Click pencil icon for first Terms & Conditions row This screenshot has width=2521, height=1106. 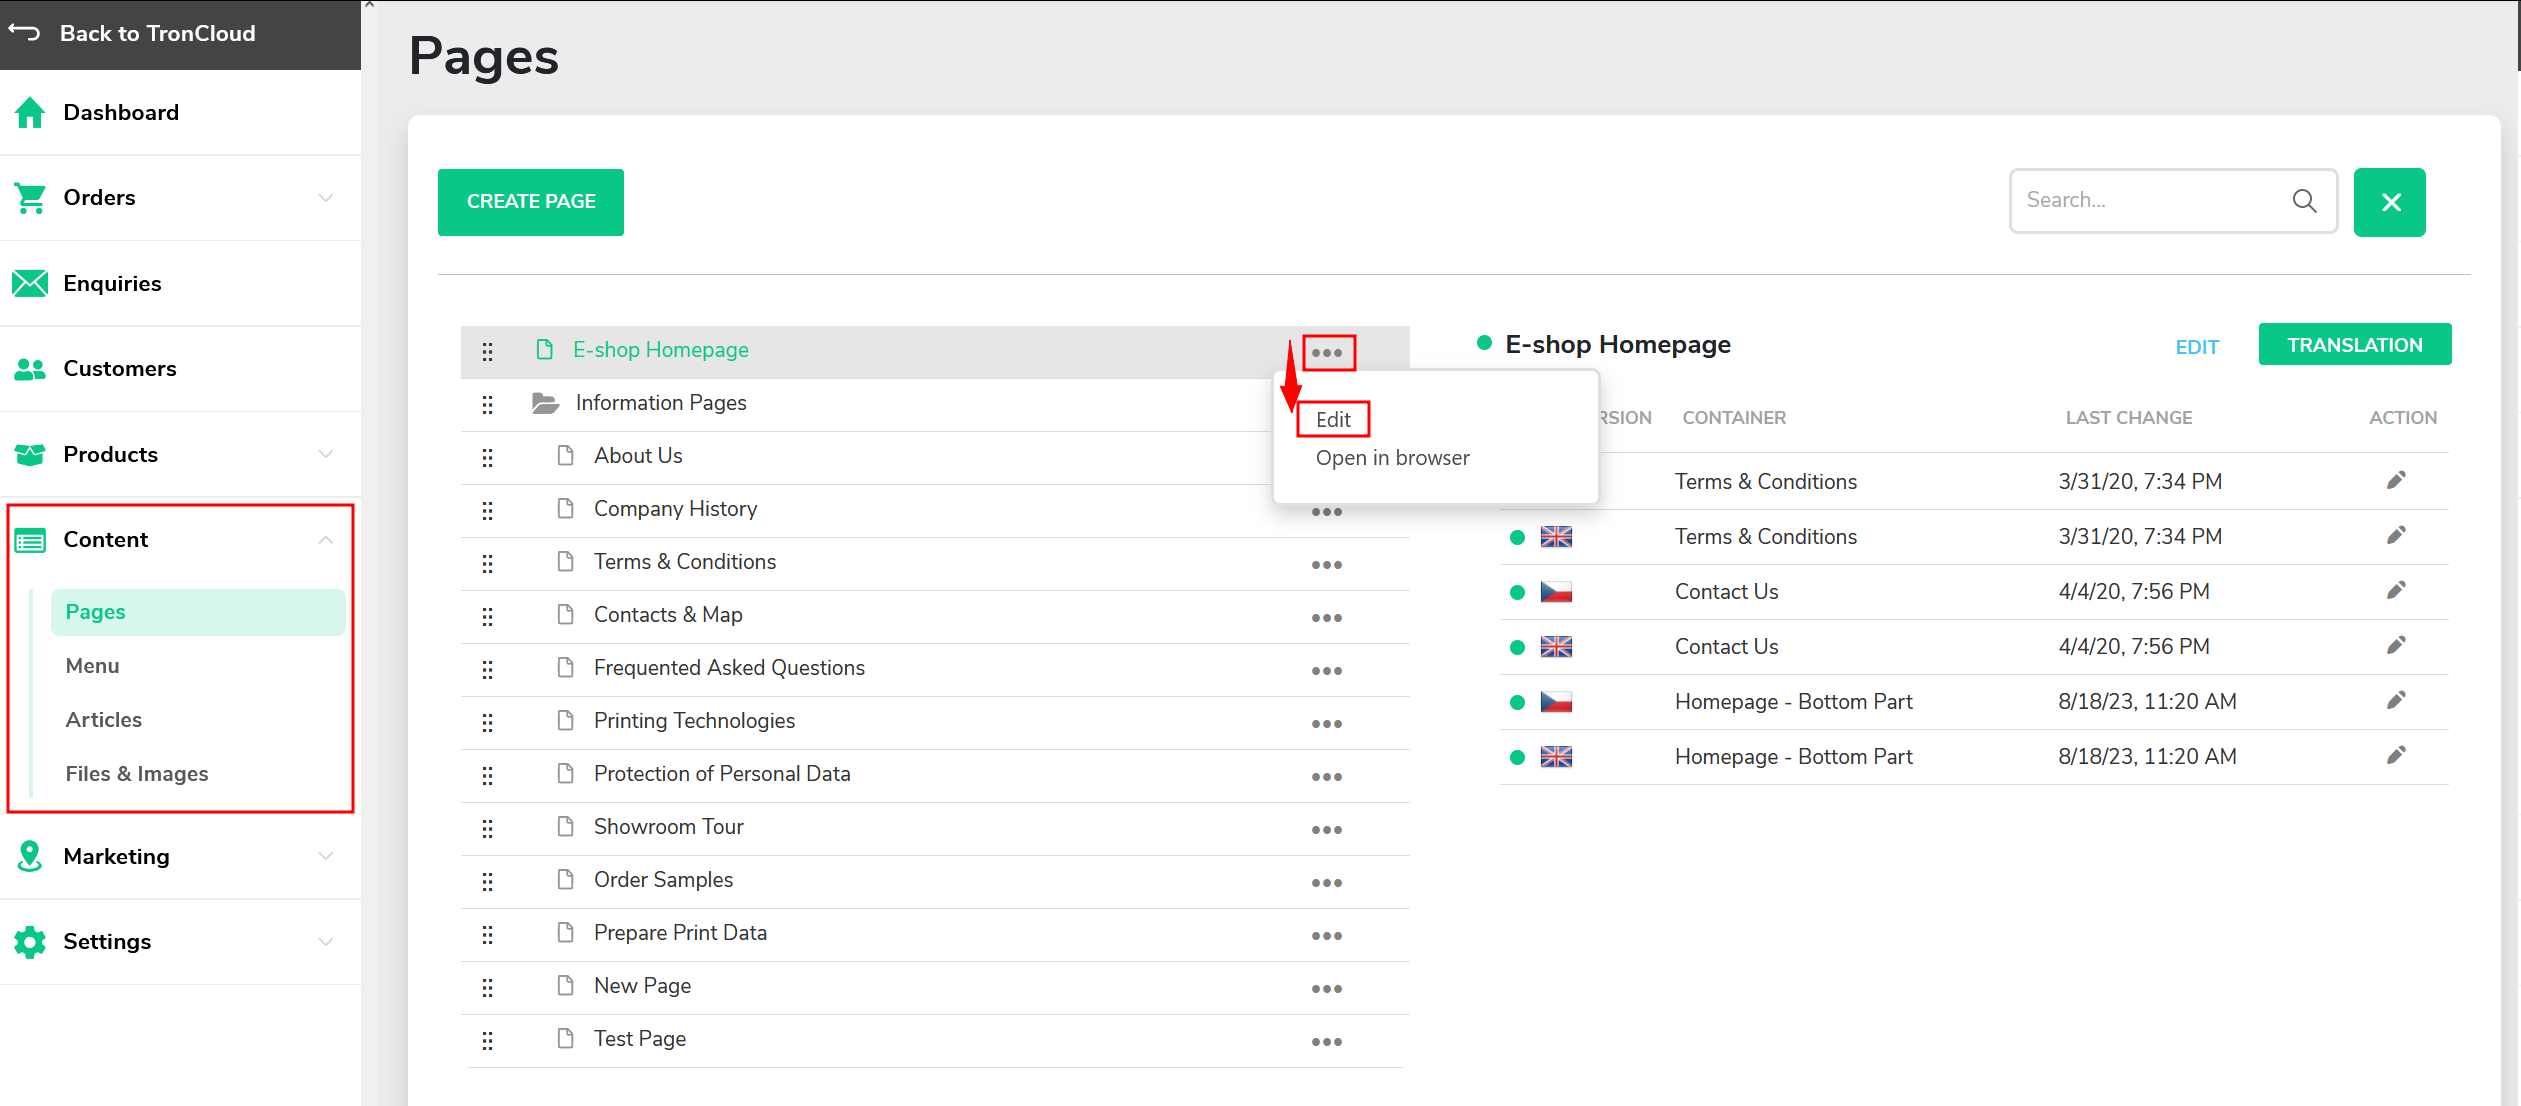(x=2396, y=481)
